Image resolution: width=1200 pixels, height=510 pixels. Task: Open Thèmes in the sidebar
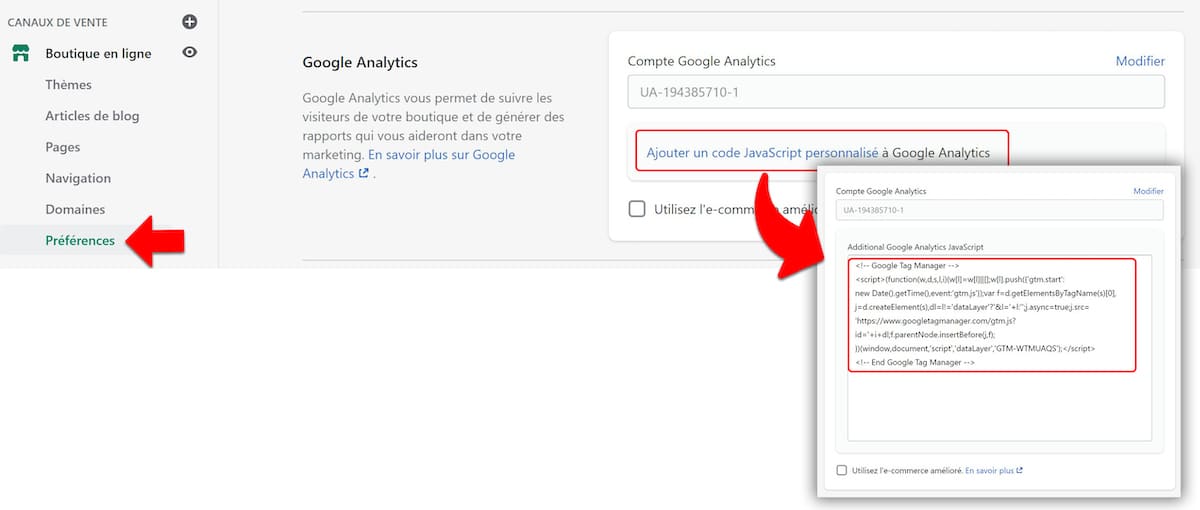(68, 85)
